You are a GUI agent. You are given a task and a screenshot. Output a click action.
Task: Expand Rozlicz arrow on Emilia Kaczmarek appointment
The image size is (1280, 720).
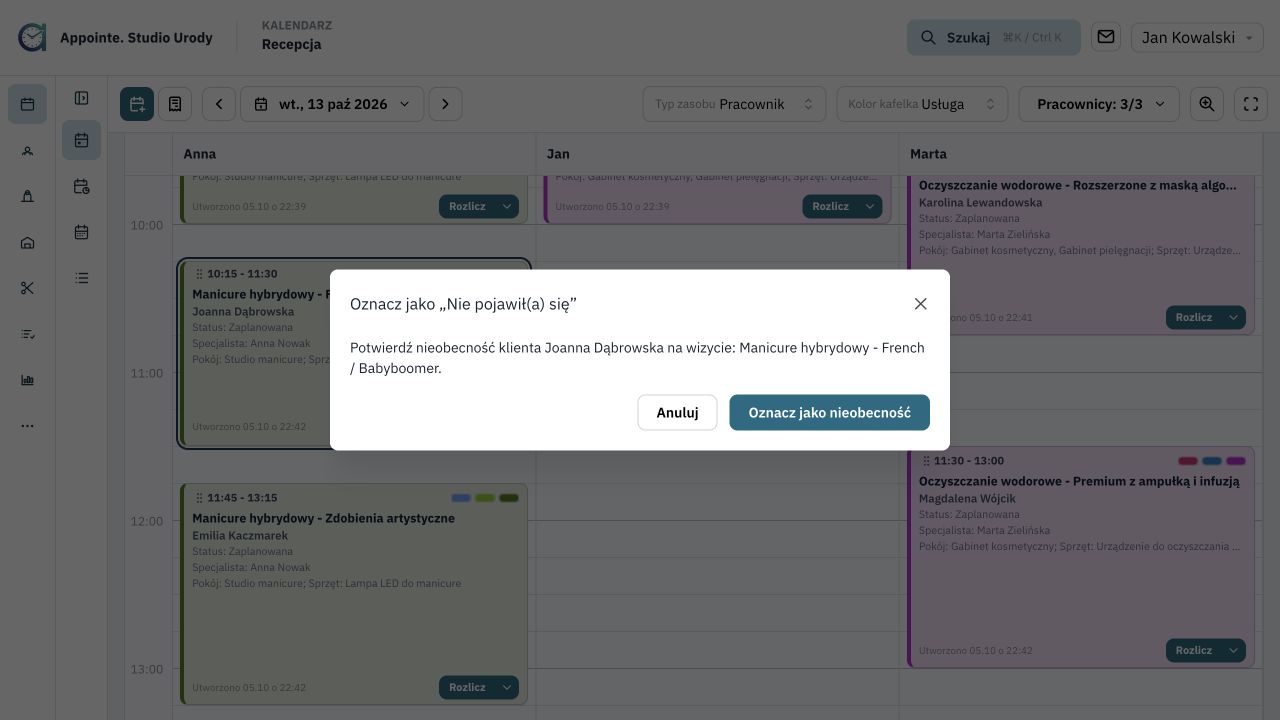click(508, 687)
